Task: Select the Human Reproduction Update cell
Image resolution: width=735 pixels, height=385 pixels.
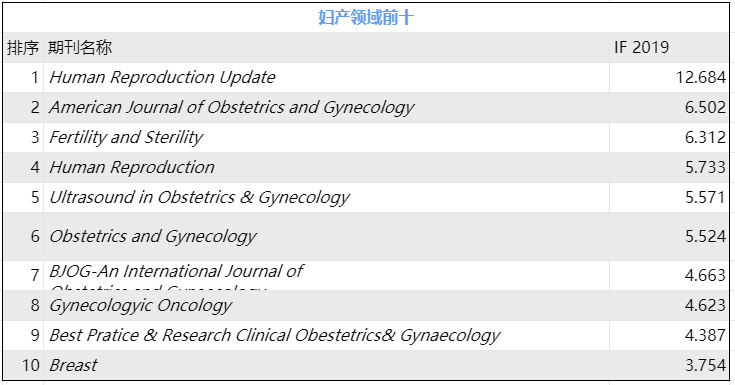Action: (x=326, y=77)
